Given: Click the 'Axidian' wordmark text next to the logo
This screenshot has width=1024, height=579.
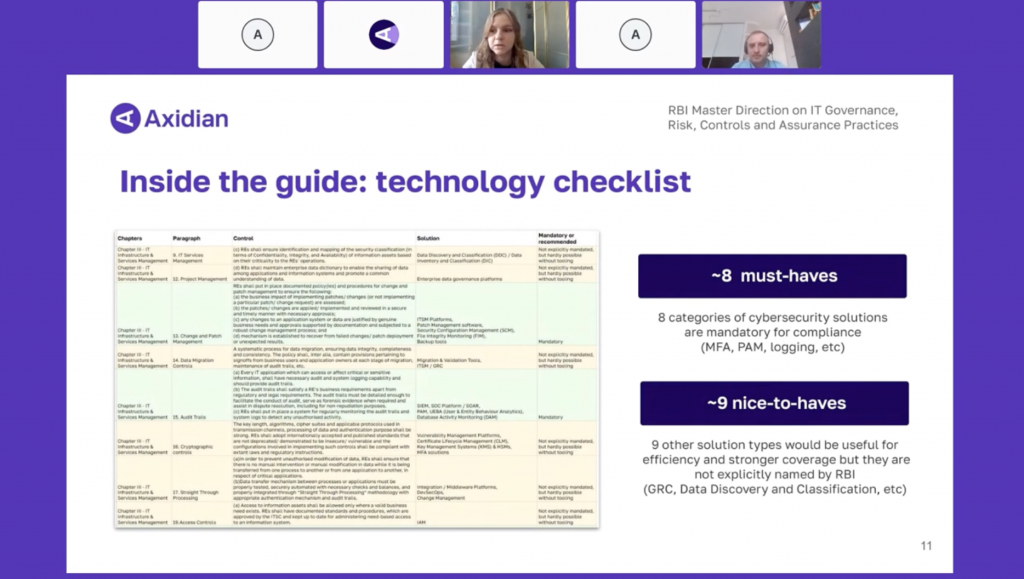Looking at the screenshot, I should tap(186, 119).
